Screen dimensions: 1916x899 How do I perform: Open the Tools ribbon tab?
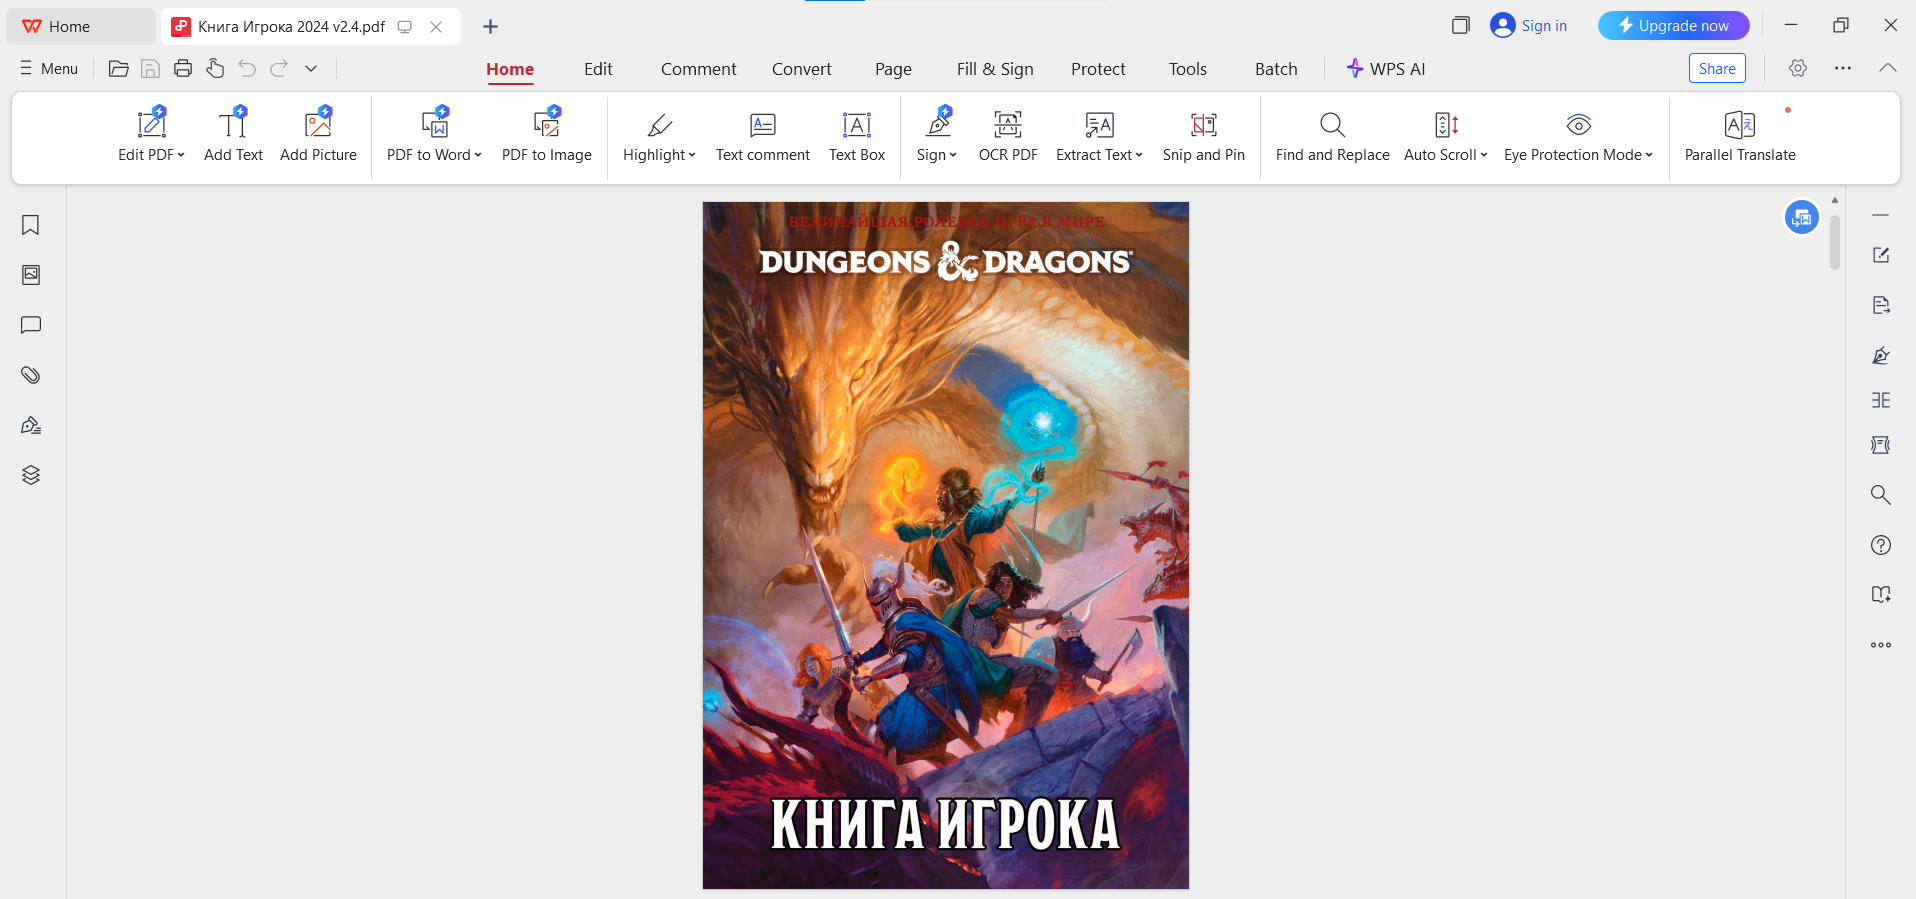(x=1188, y=69)
